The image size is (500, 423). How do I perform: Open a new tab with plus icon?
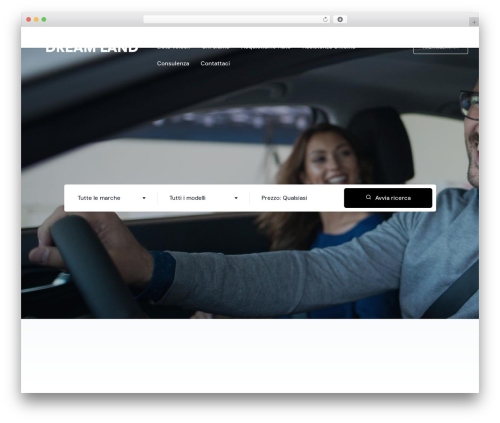click(474, 22)
